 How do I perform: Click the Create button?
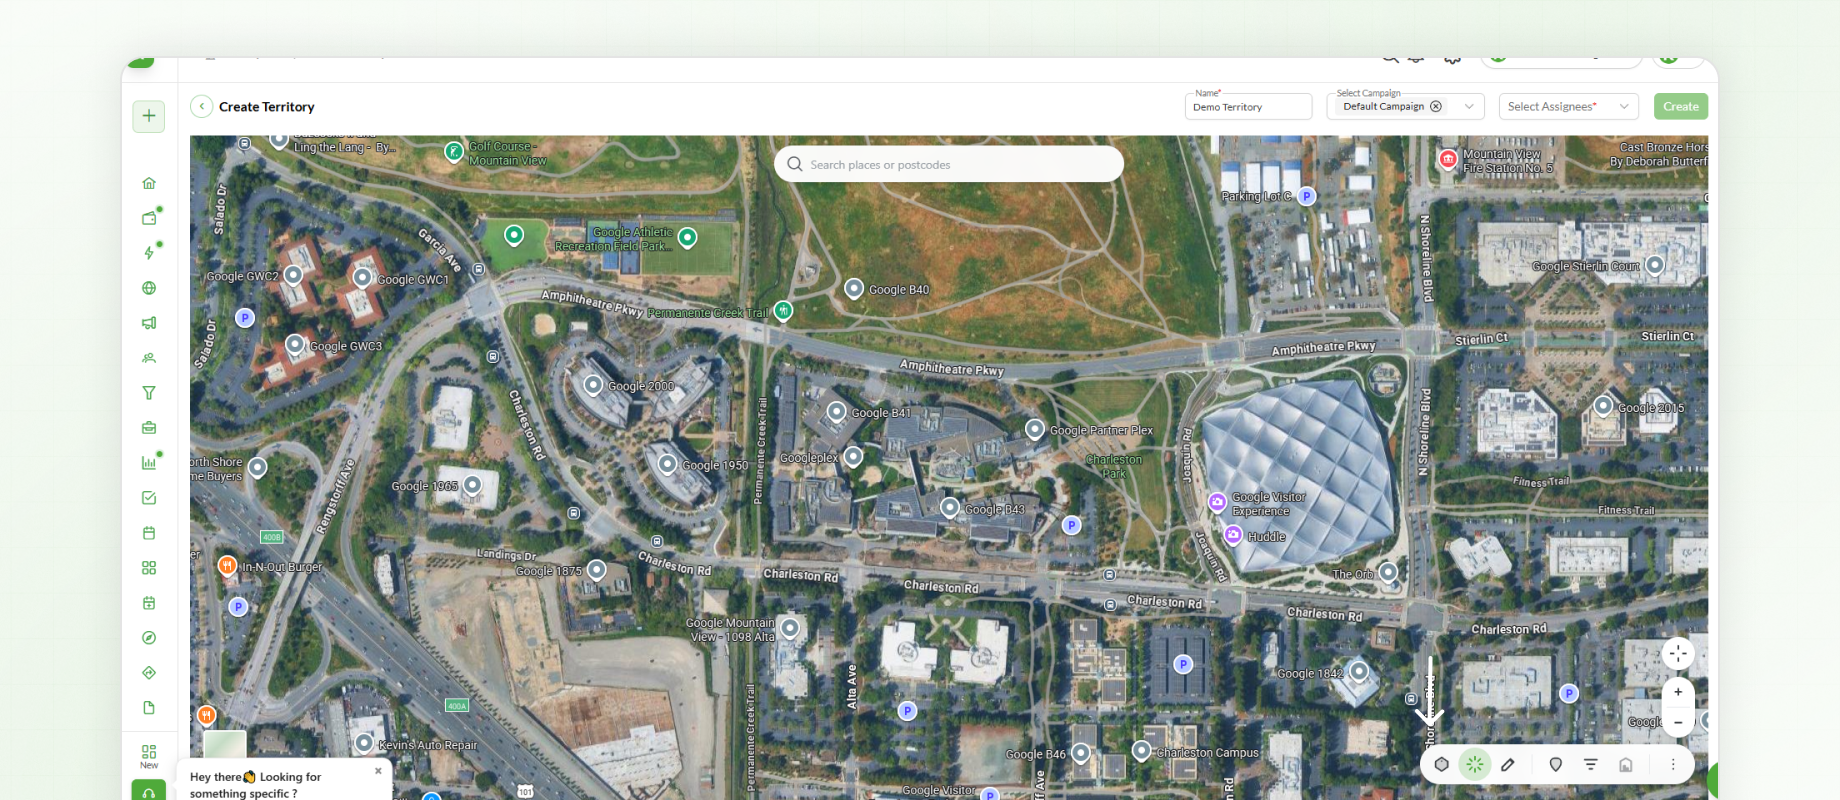coord(1681,107)
